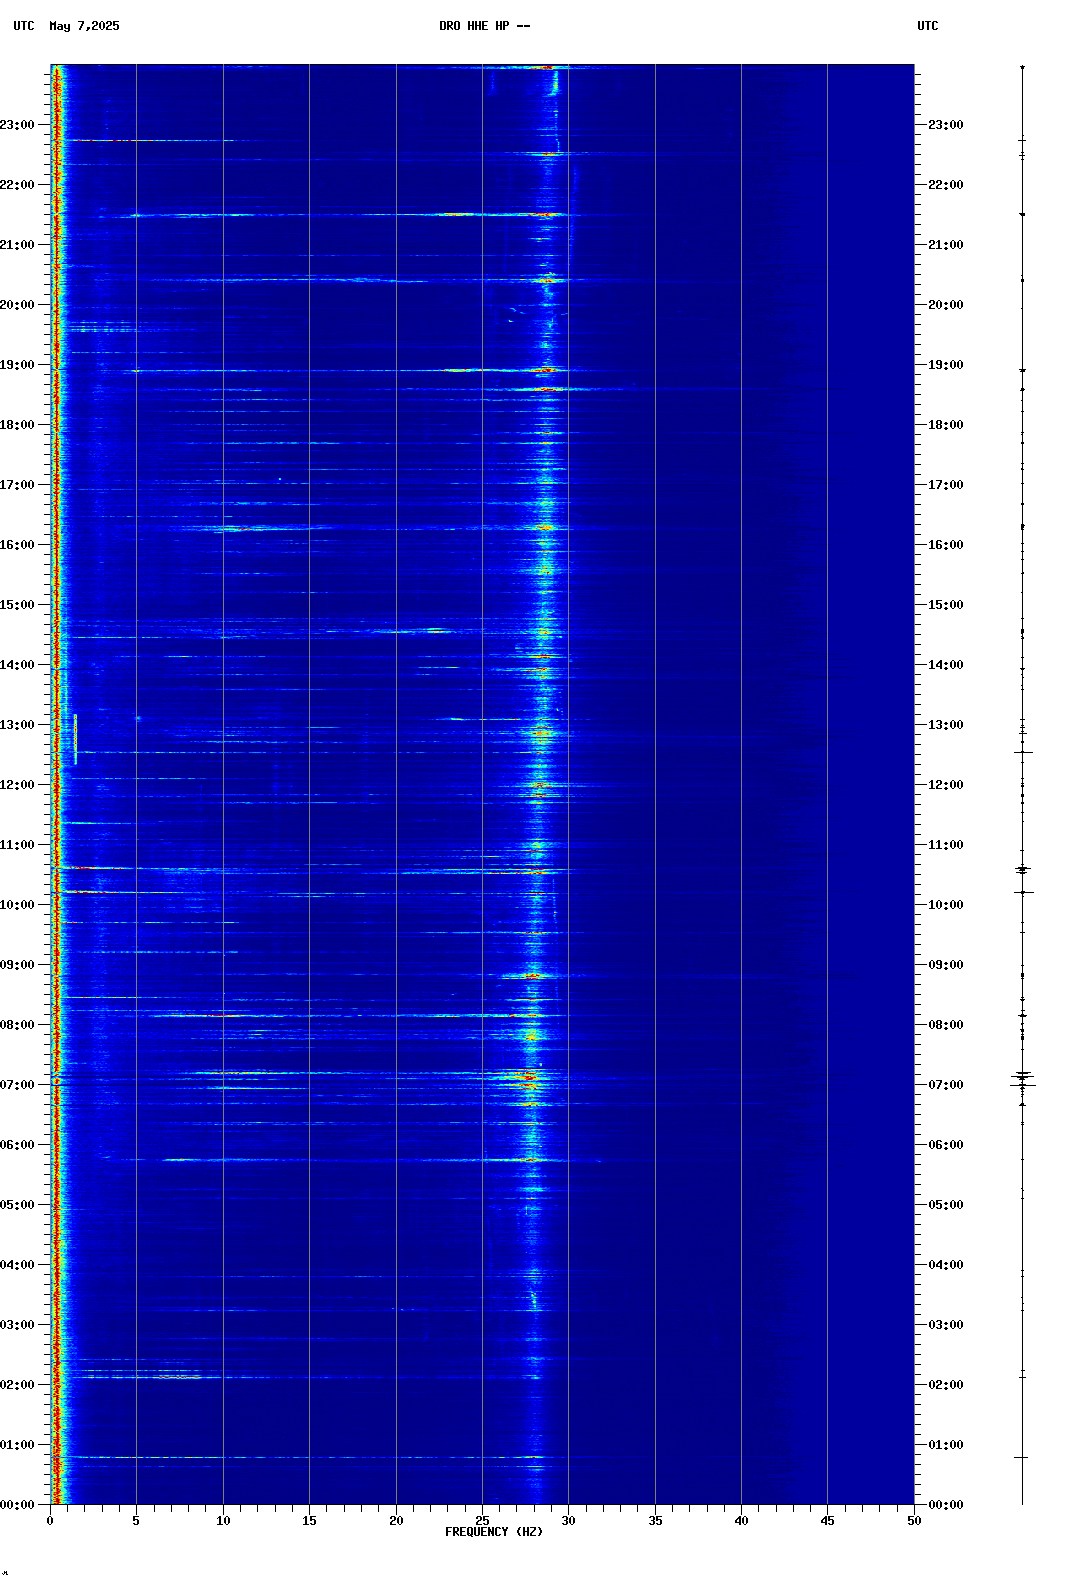Select 03:00 on the right time axis
This screenshot has height=1584, width=1066.
click(x=946, y=1325)
